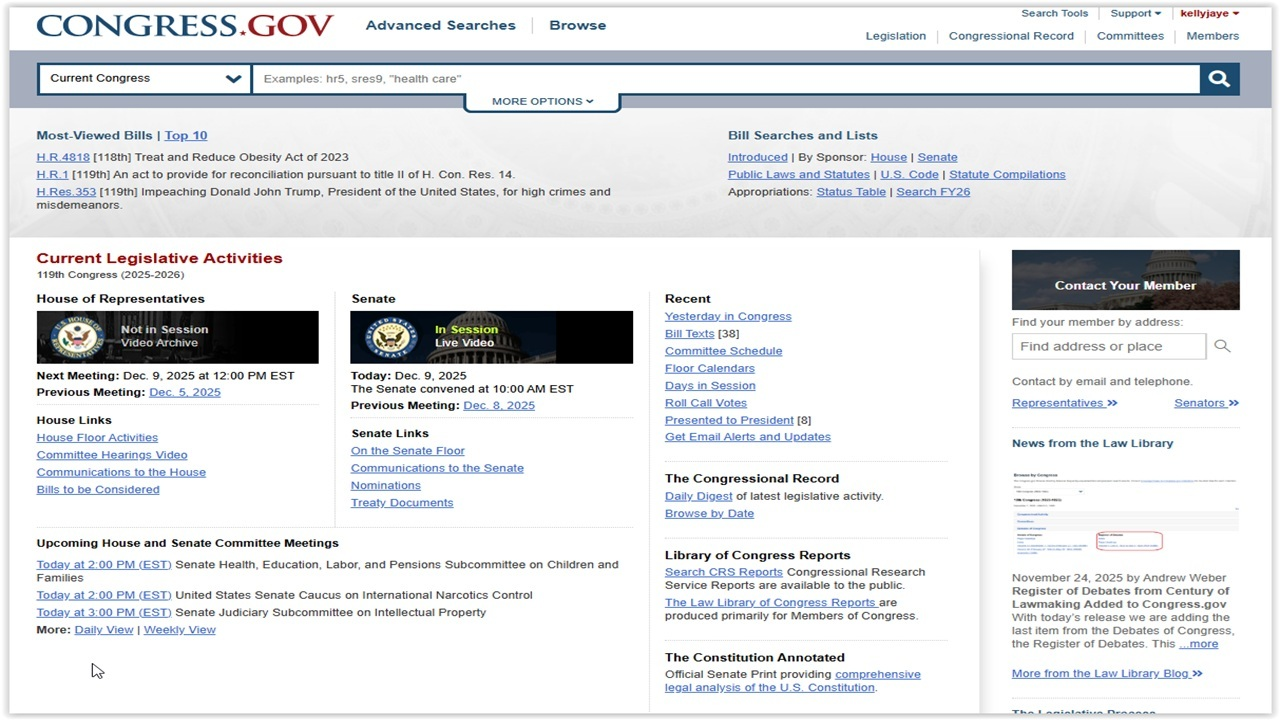Click Search CRS Reports link
This screenshot has width=1280, height=720.
(x=723, y=571)
